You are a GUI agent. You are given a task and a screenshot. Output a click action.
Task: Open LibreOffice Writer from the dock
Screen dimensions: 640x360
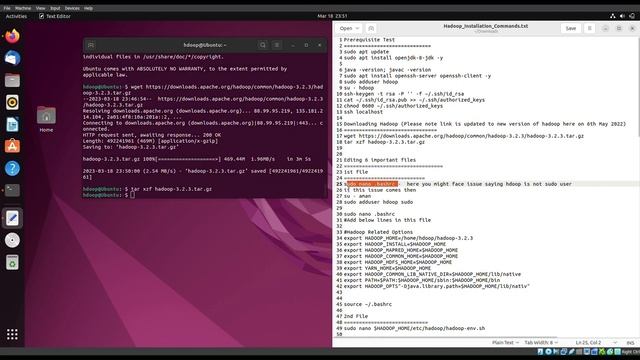coord(12,124)
